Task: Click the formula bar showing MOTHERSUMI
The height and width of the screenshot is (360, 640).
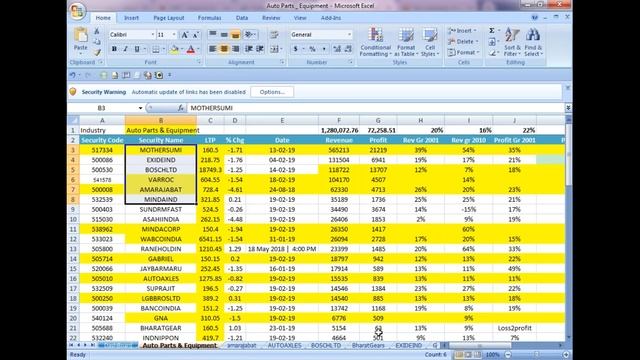Action: pos(376,108)
